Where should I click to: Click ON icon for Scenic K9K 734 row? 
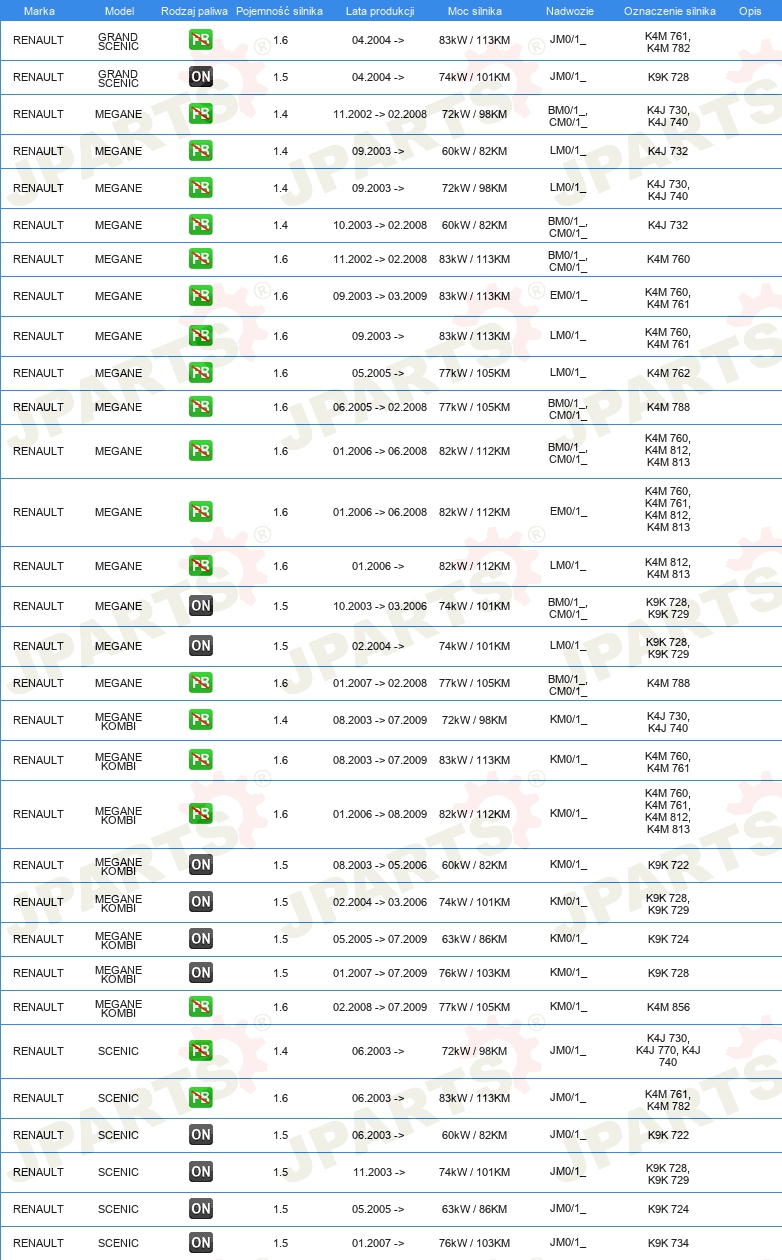point(200,1243)
